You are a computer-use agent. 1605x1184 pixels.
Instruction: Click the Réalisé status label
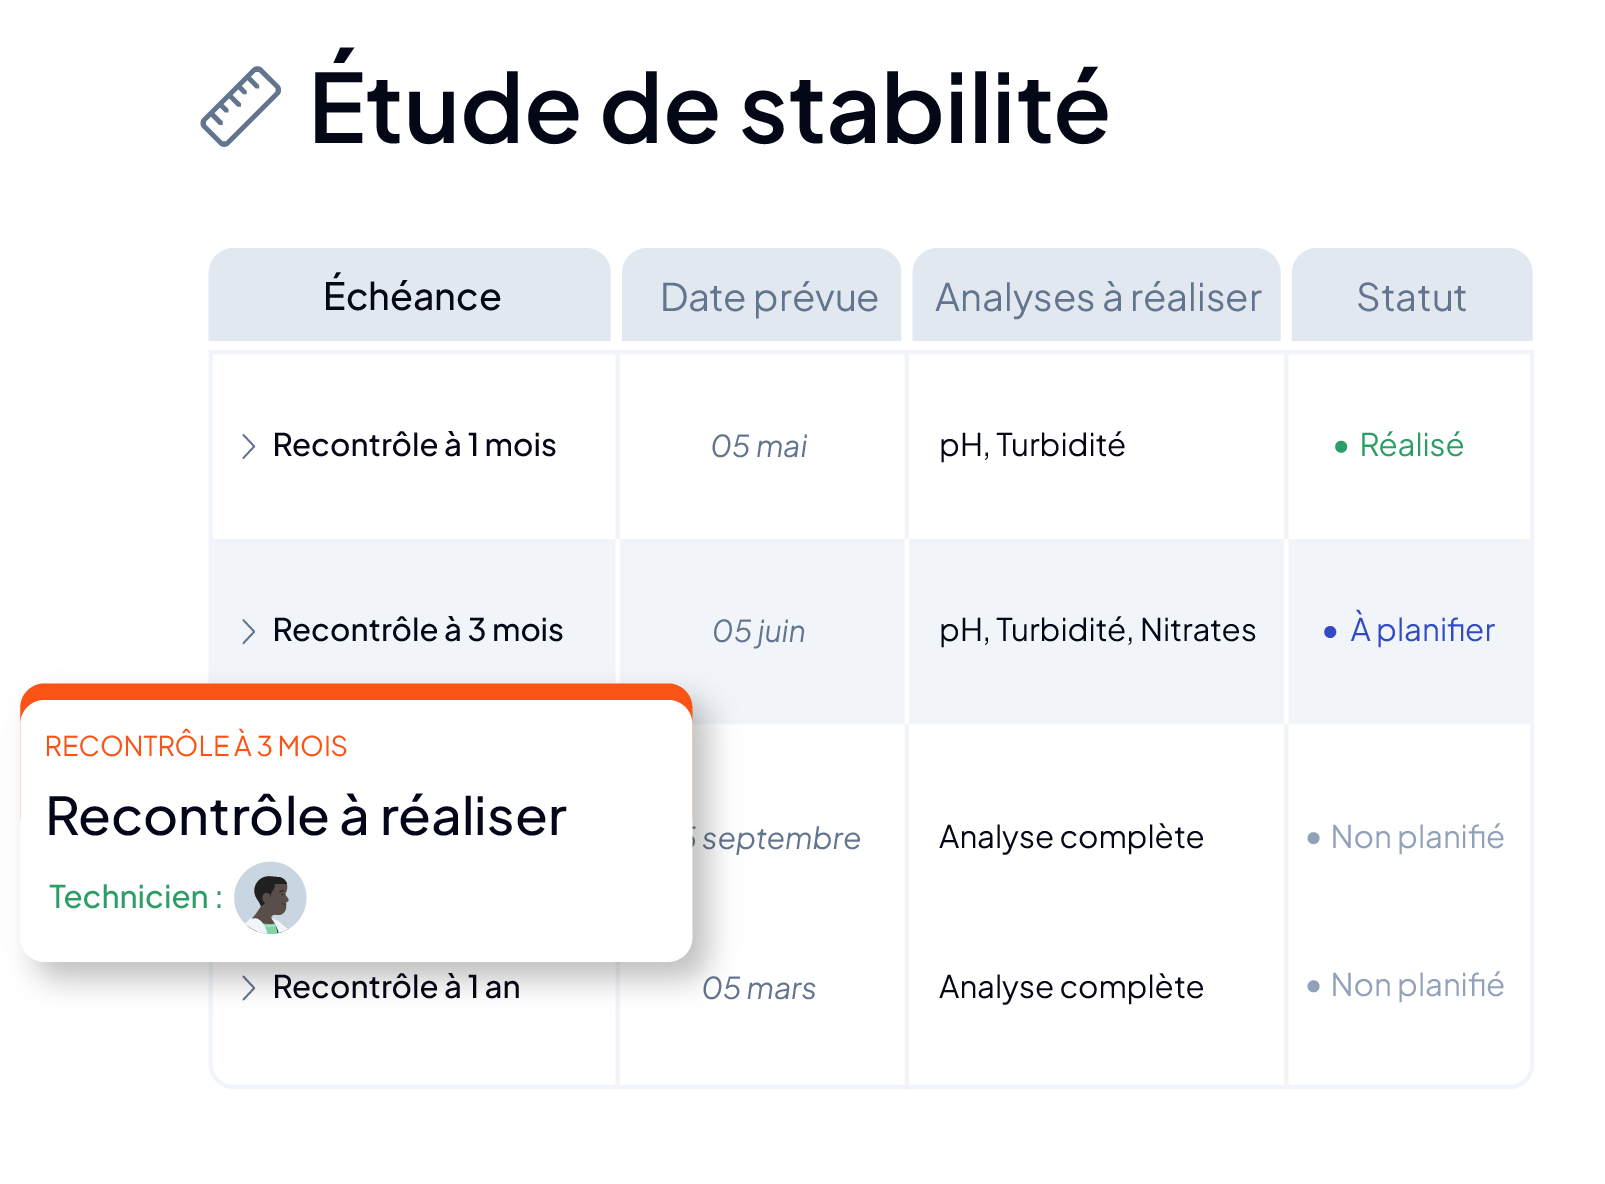coord(1411,445)
